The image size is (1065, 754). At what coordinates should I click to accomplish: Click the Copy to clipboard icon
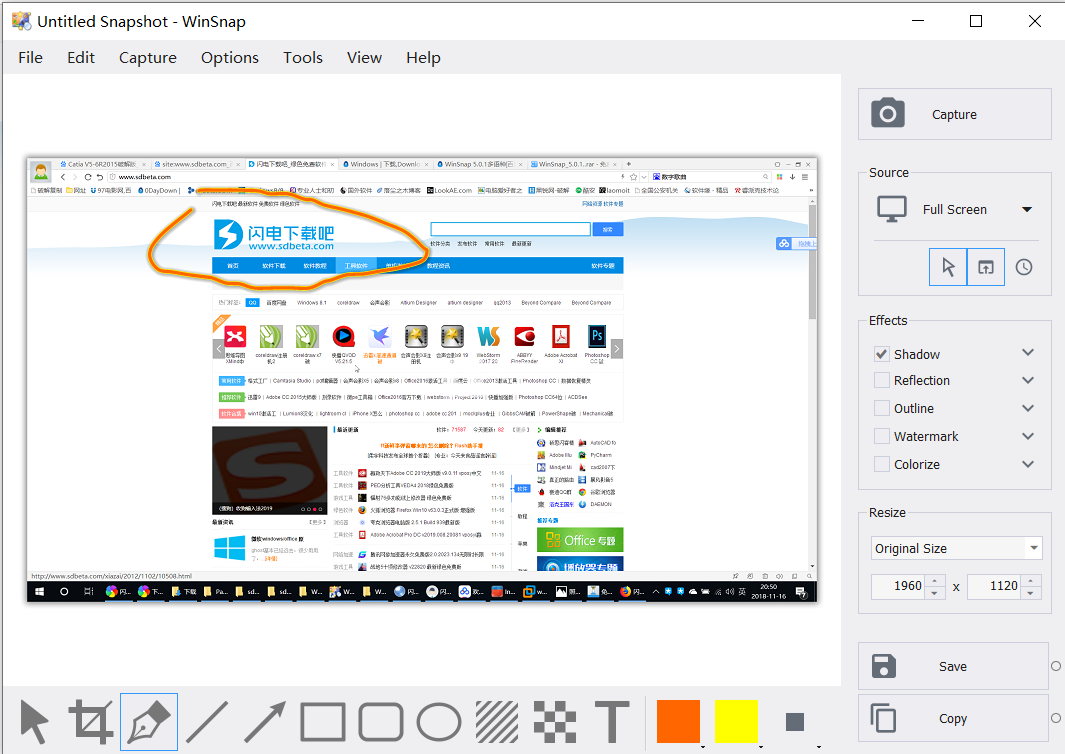(x=884, y=718)
